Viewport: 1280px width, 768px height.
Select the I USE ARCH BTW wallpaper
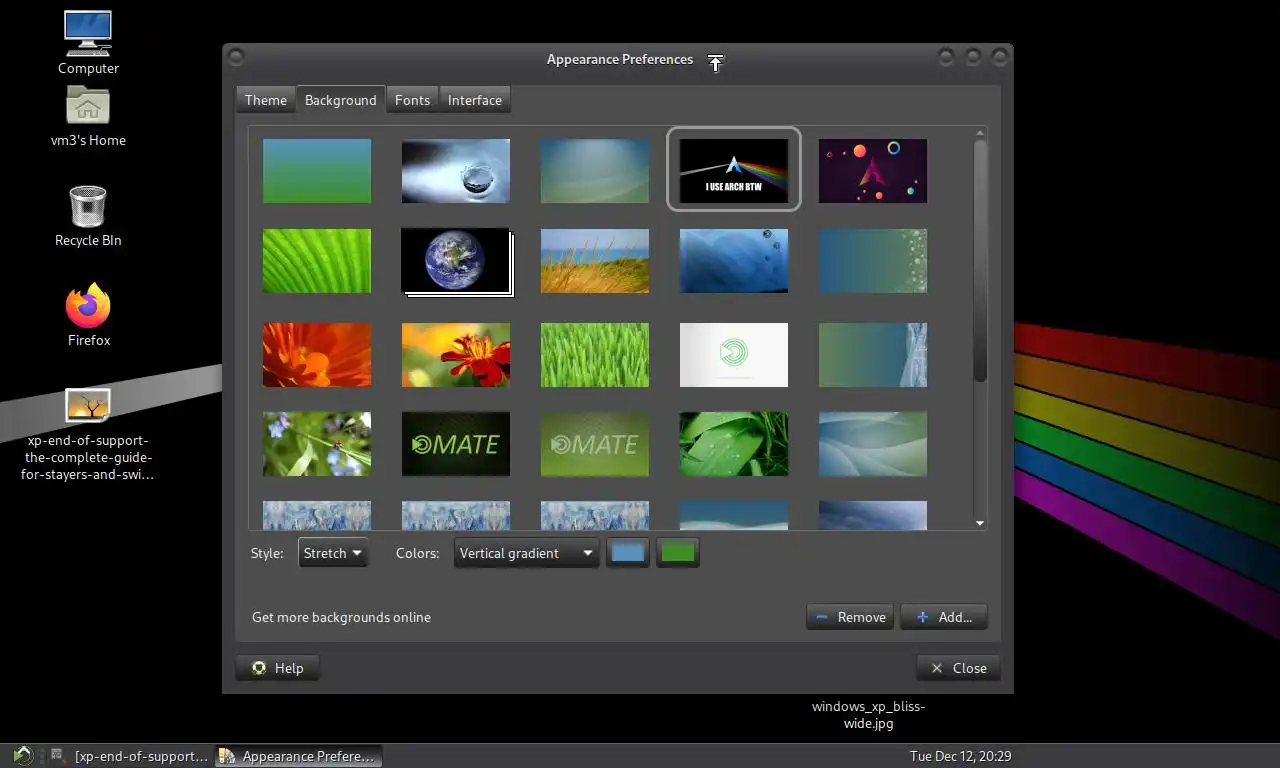(x=734, y=171)
